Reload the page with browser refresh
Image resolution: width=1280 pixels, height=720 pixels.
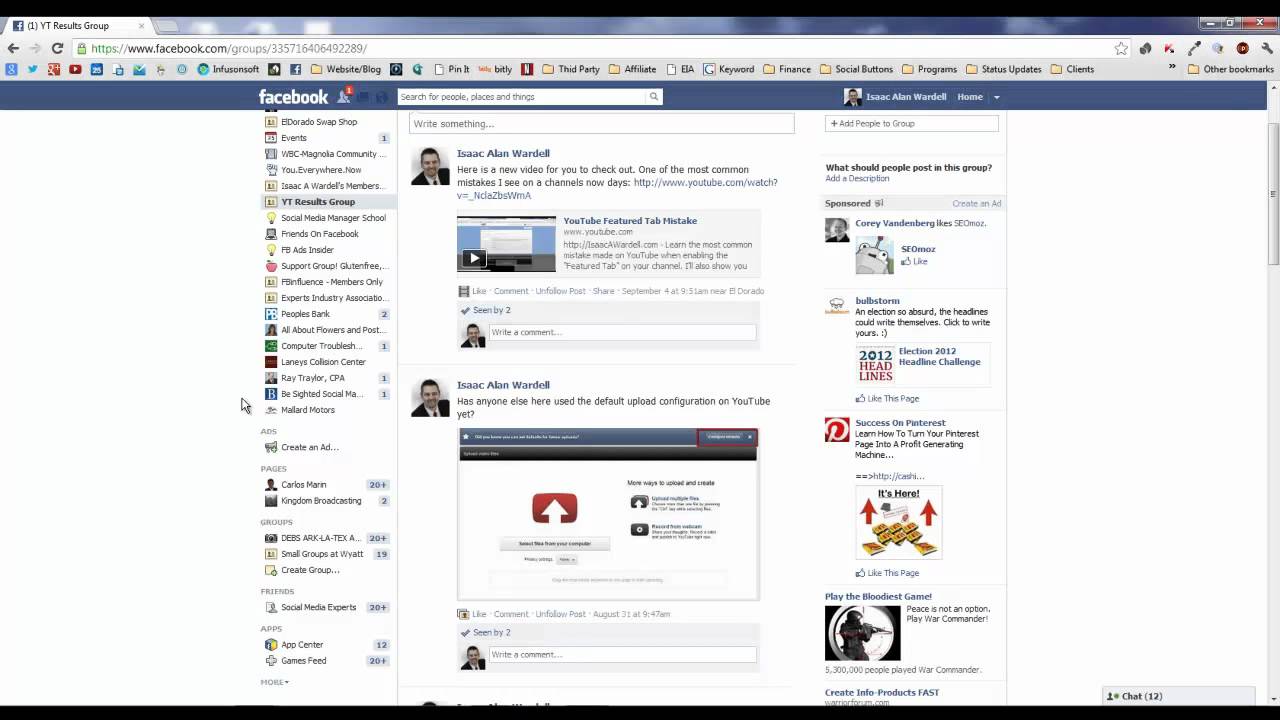pos(57,48)
